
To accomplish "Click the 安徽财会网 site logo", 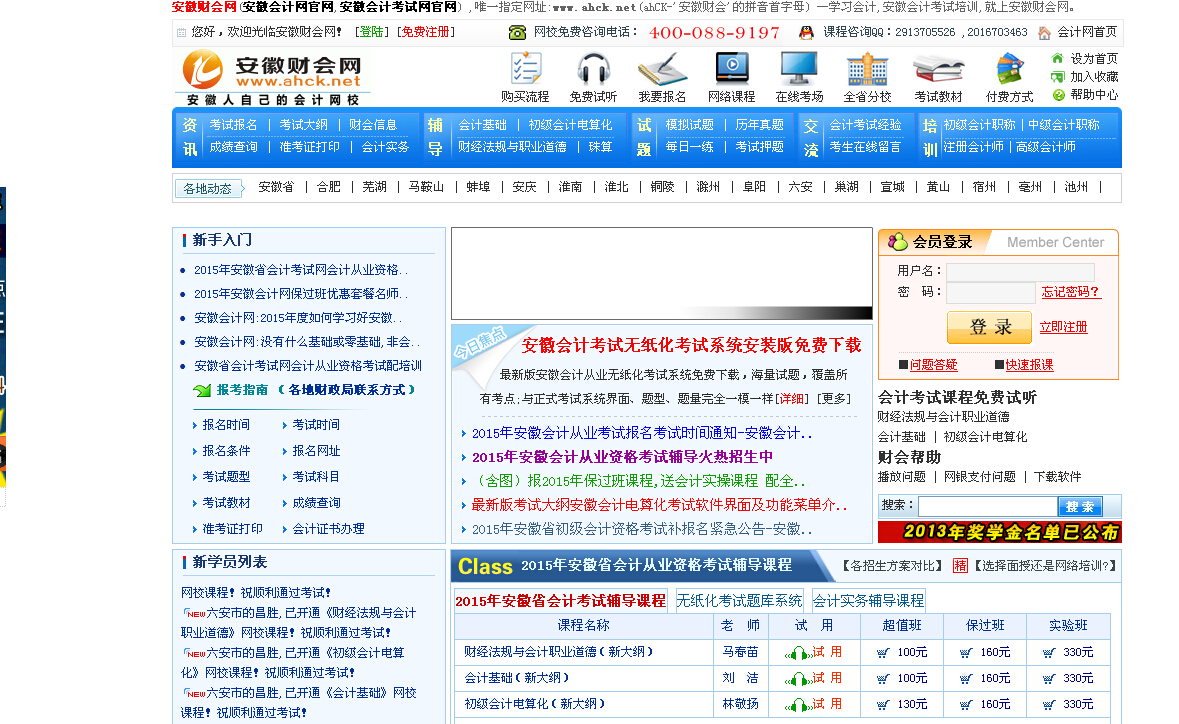I will 272,78.
